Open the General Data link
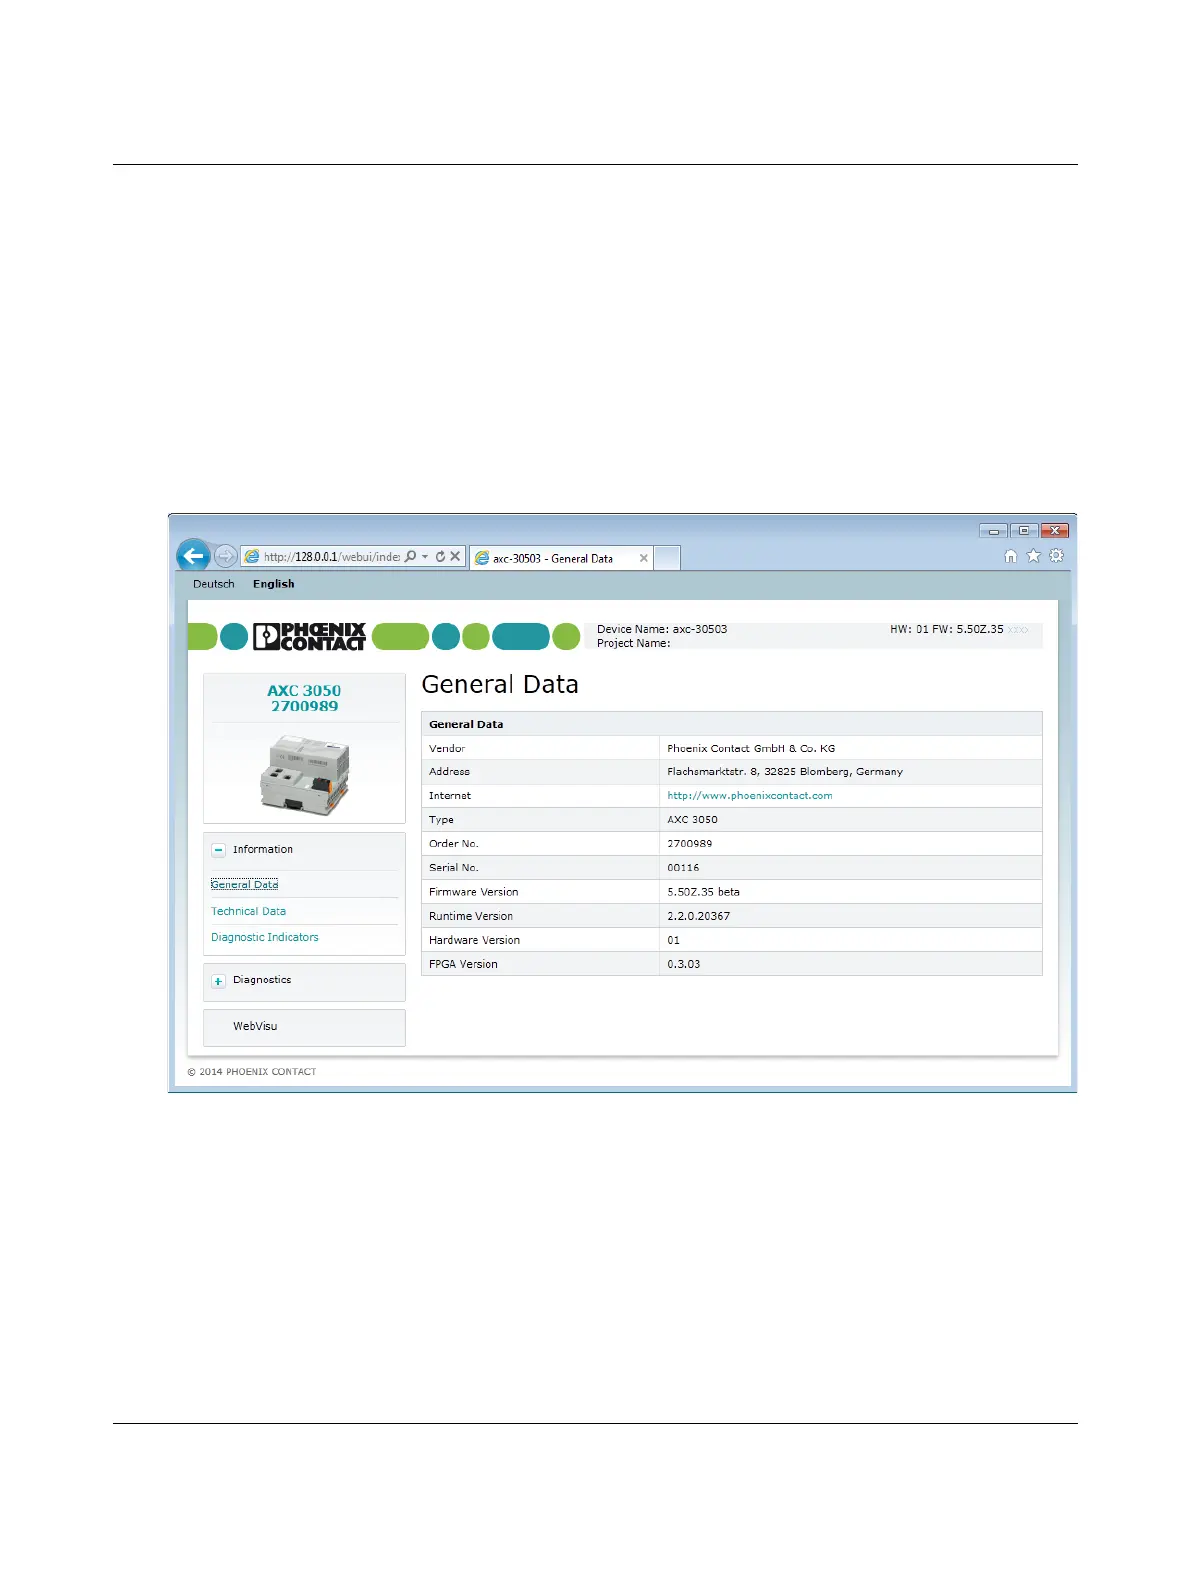The width and height of the screenshot is (1190, 1582). tap(245, 884)
